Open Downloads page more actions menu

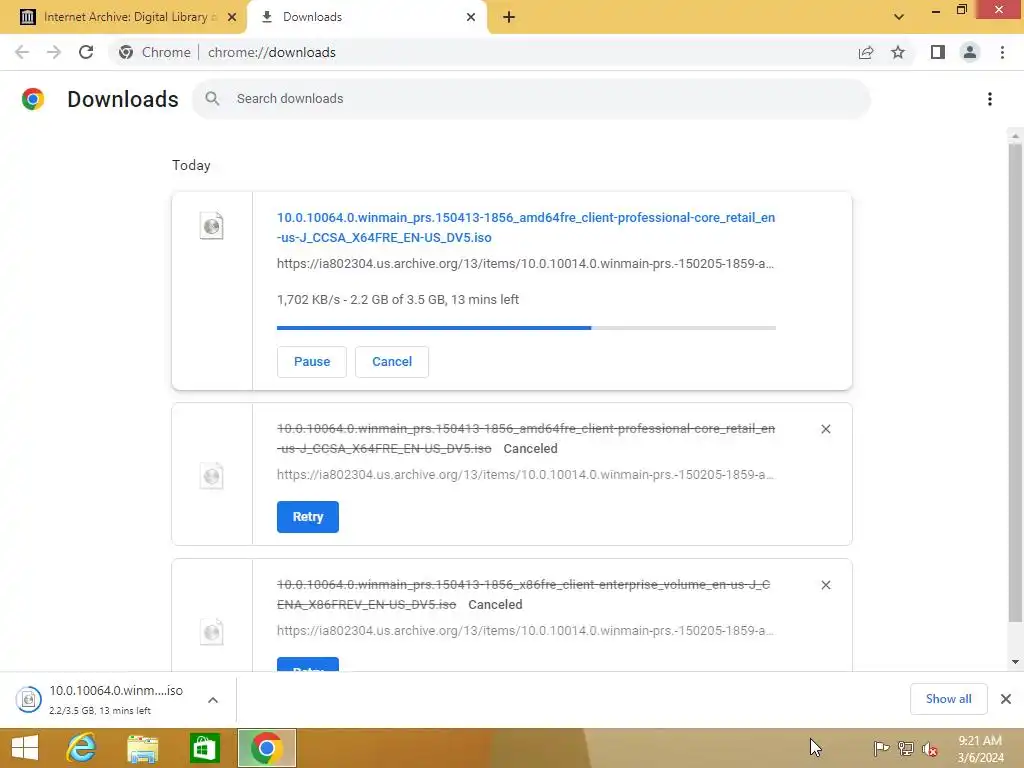(x=990, y=99)
